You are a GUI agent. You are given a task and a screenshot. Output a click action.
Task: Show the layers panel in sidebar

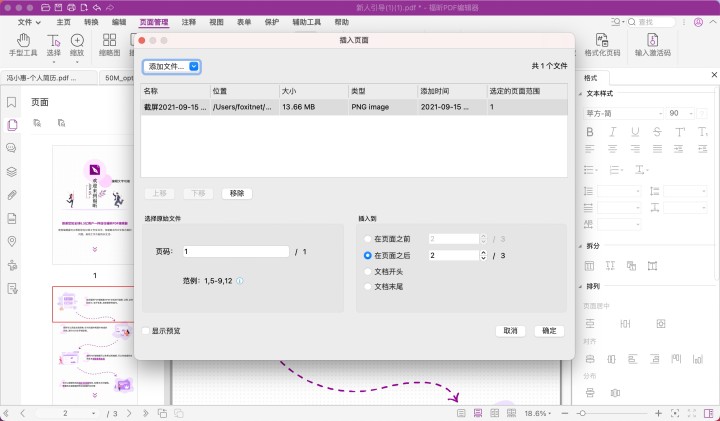tap(12, 171)
